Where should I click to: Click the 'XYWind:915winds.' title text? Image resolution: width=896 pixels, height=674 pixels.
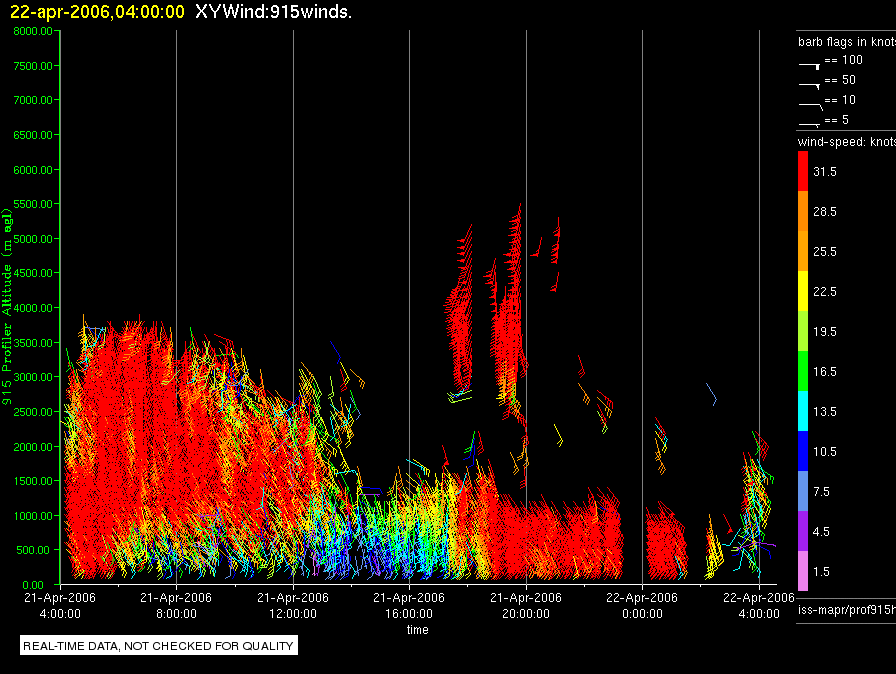(x=273, y=12)
